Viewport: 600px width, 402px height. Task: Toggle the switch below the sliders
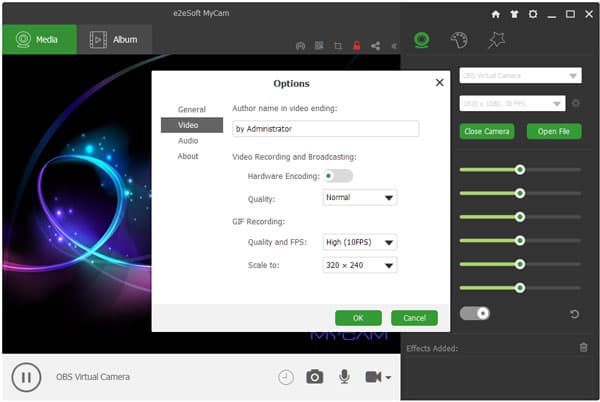474,313
